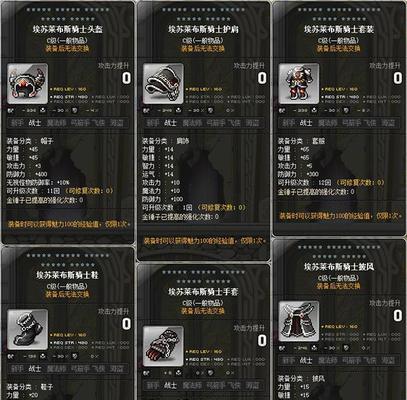Click the title 埃苏莱布斯骑士头盔
This screenshot has width=407, height=400.
pyautogui.click(x=68, y=29)
